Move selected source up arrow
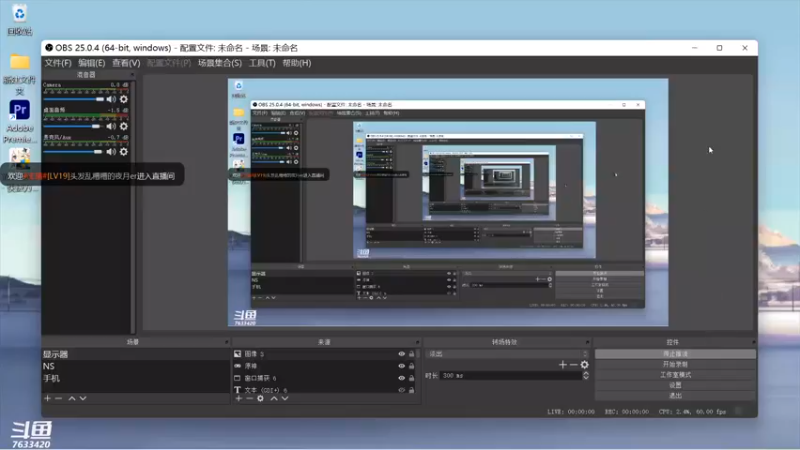This screenshot has height=450, width=800. 274,398
